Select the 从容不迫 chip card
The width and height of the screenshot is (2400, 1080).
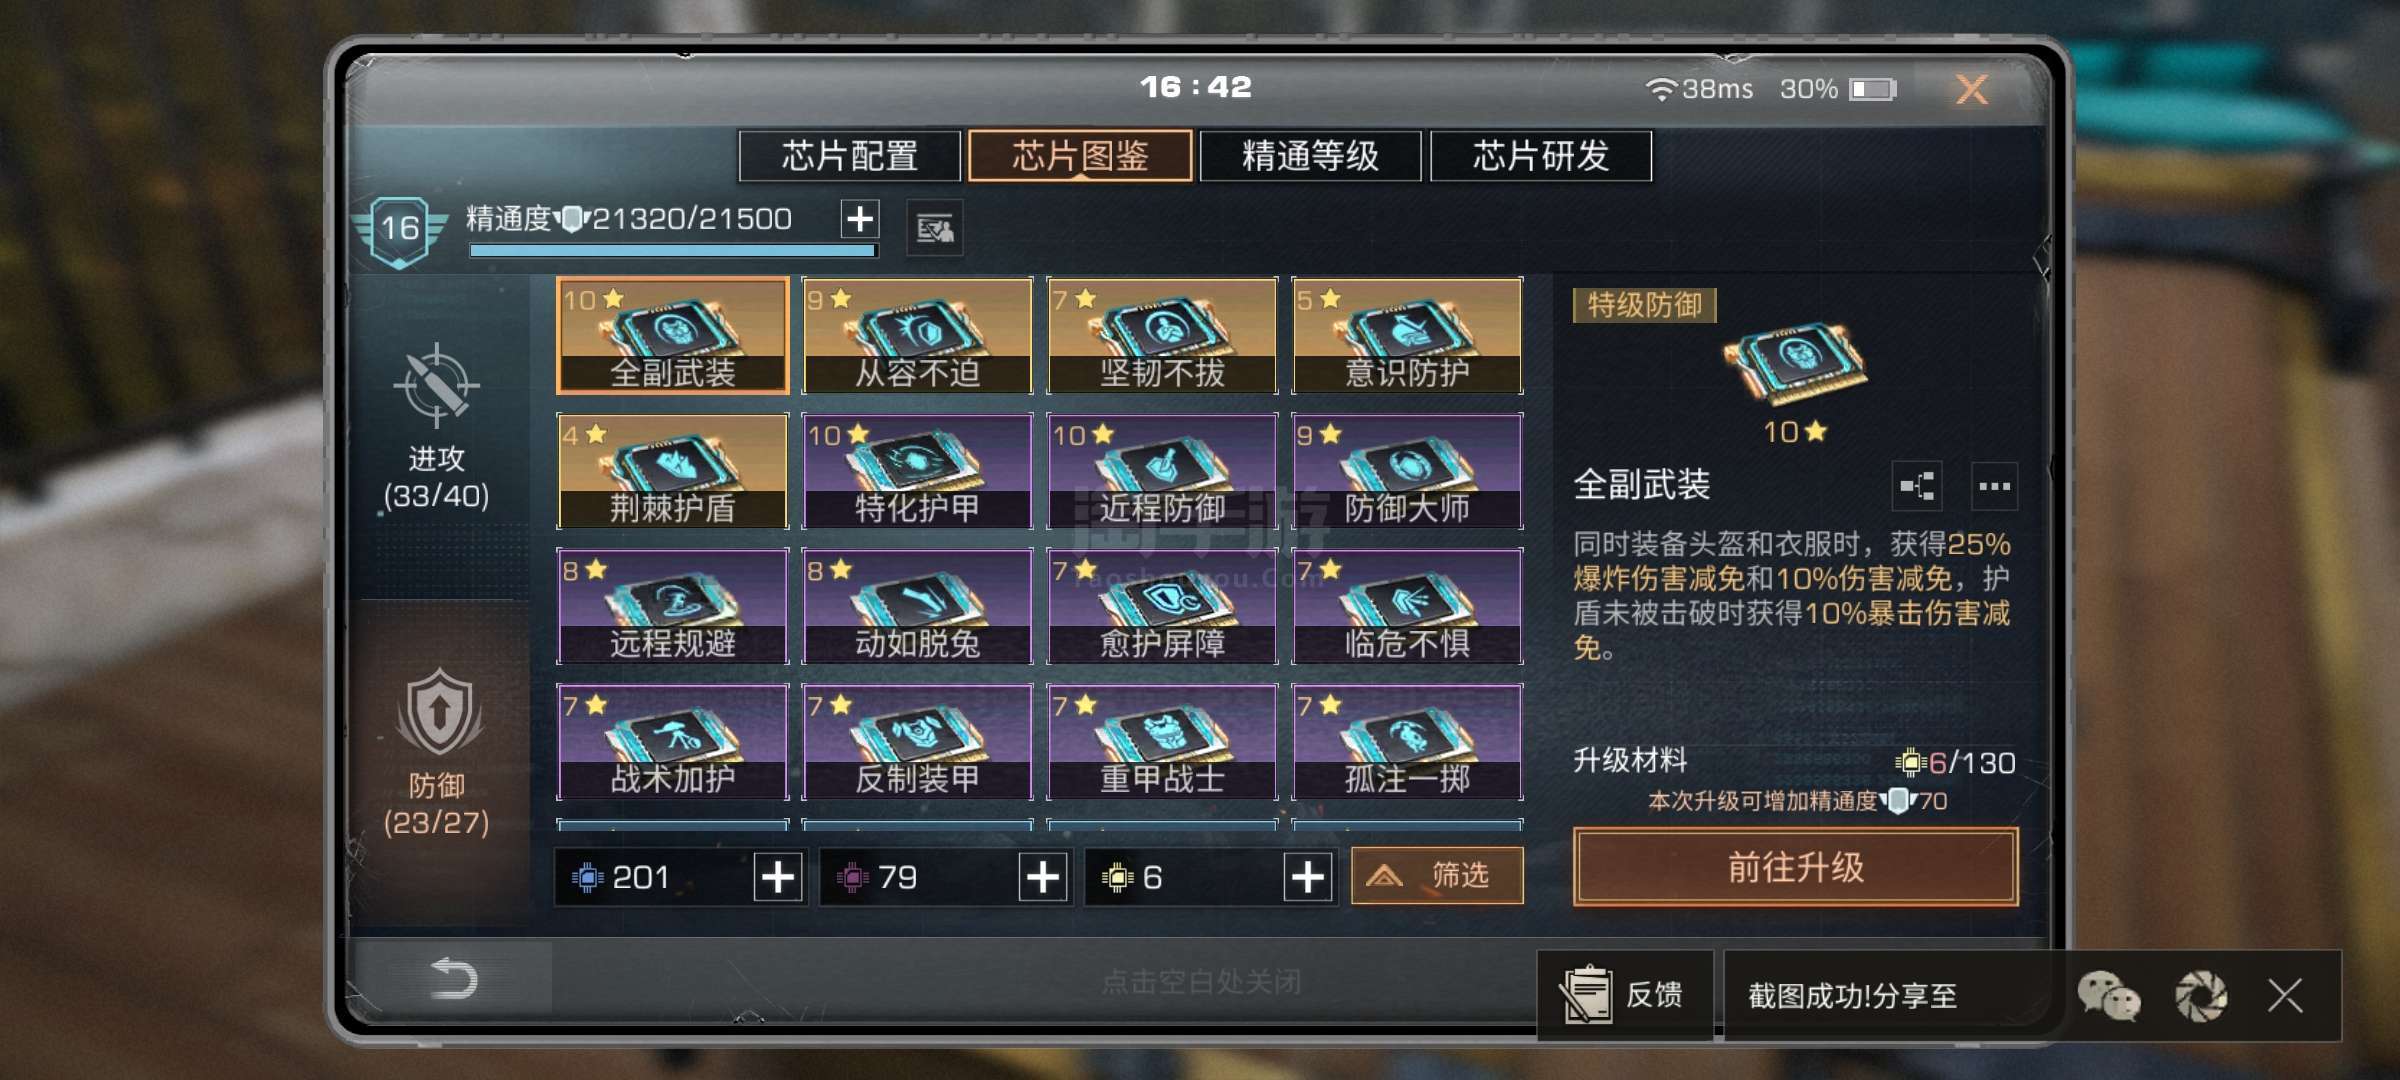[917, 336]
